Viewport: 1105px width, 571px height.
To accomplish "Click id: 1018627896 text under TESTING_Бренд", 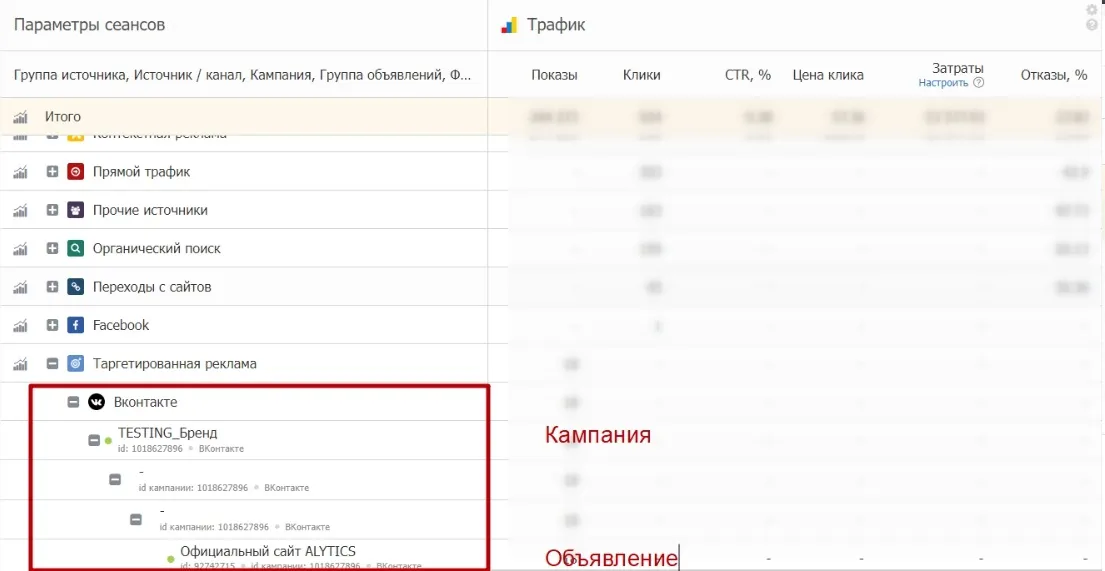I will 151,448.
